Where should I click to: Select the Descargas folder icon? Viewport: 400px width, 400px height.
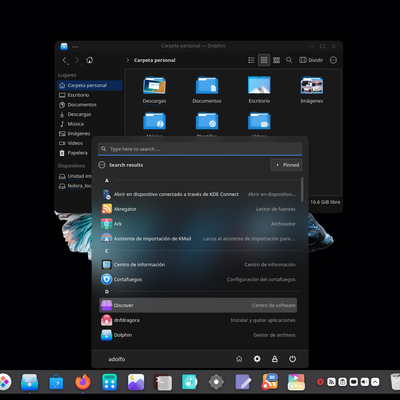tap(154, 85)
